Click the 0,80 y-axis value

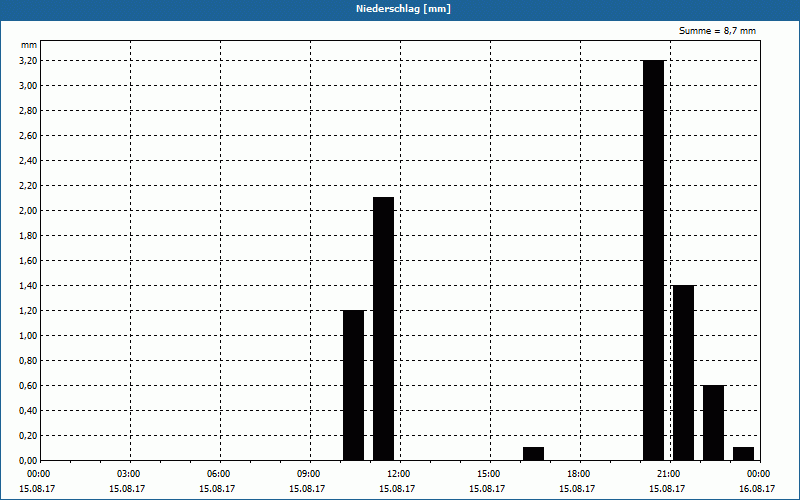click(x=28, y=361)
